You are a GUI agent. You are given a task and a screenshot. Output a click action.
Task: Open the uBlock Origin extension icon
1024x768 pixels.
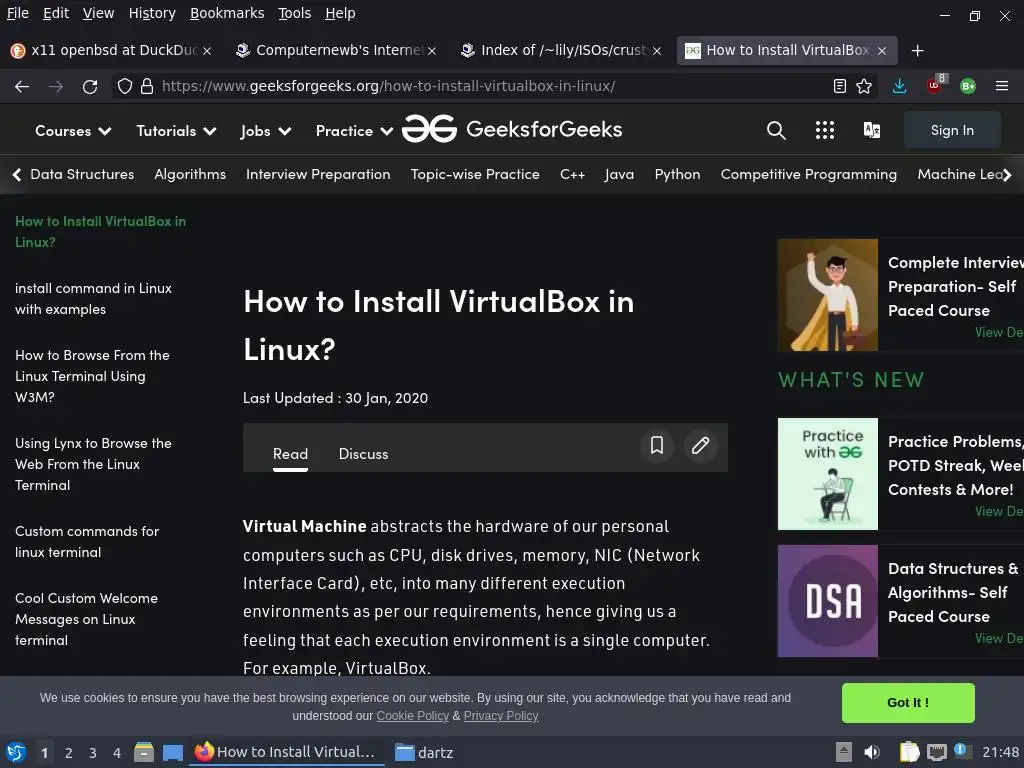point(935,85)
